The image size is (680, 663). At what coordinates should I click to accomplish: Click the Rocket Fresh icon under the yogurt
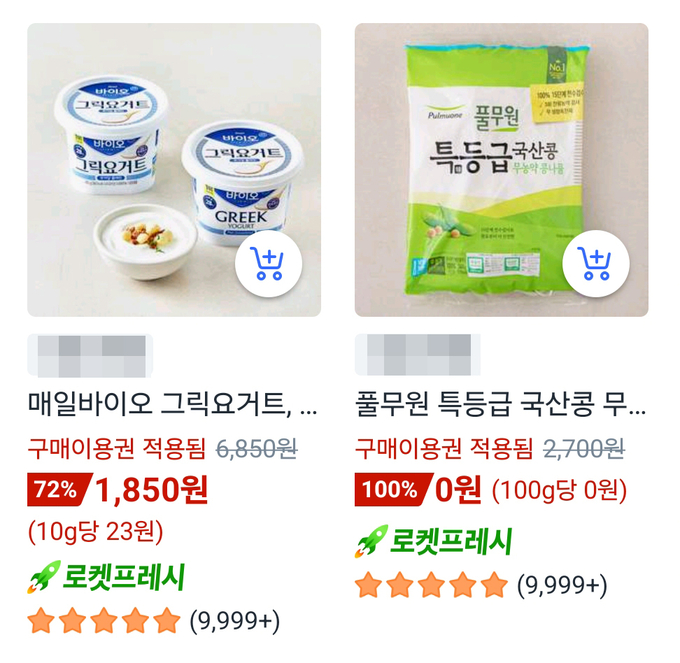[x=44, y=577]
